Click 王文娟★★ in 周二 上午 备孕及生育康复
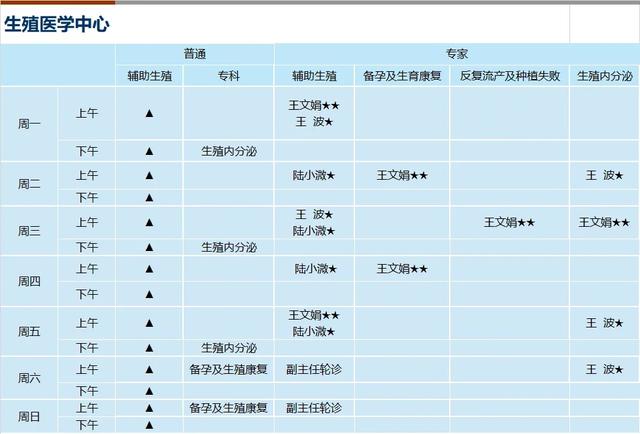640x434 pixels. 402,176
